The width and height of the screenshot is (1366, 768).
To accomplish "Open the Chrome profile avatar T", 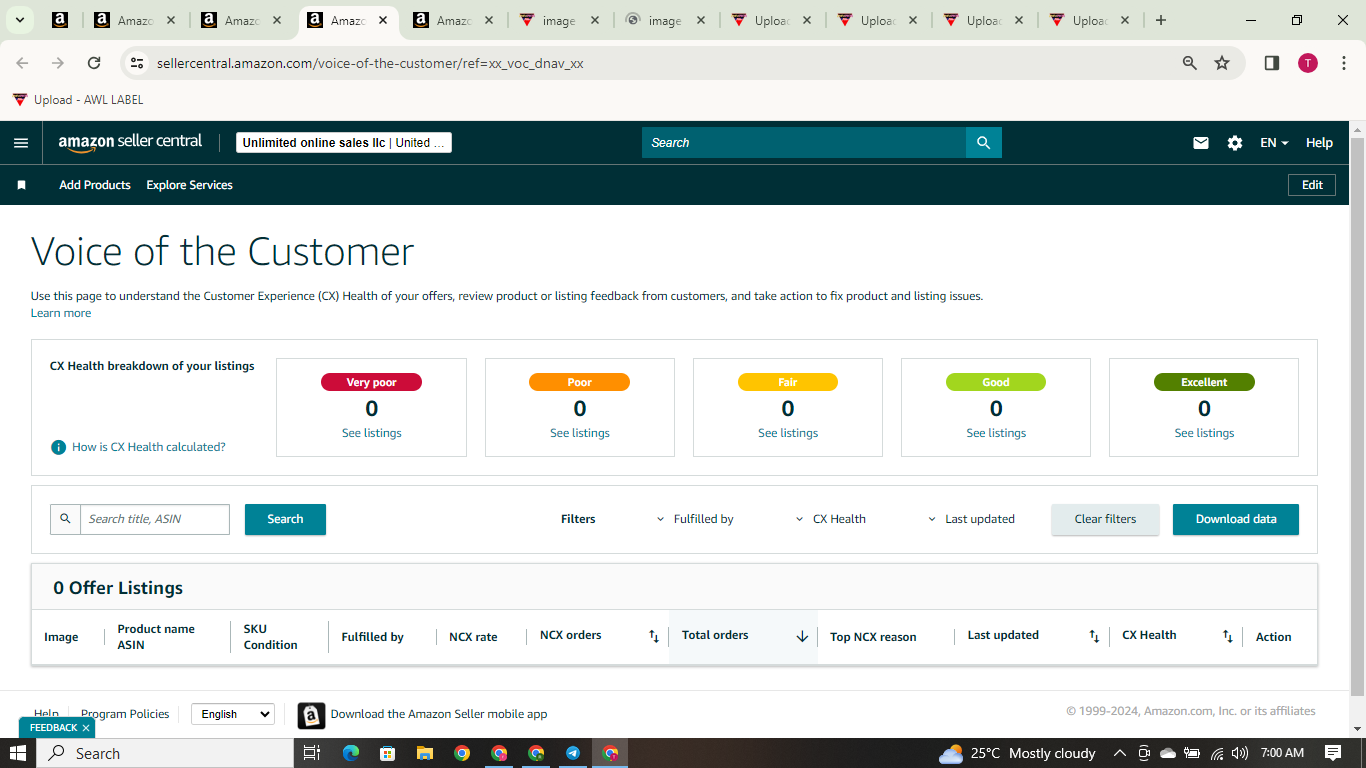I will click(x=1308, y=63).
